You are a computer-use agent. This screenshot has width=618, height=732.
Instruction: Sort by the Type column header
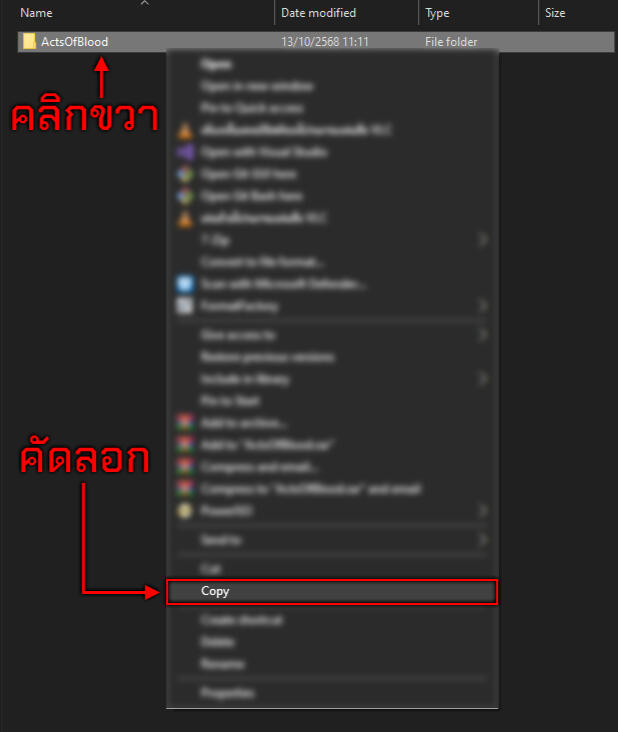click(x=437, y=13)
